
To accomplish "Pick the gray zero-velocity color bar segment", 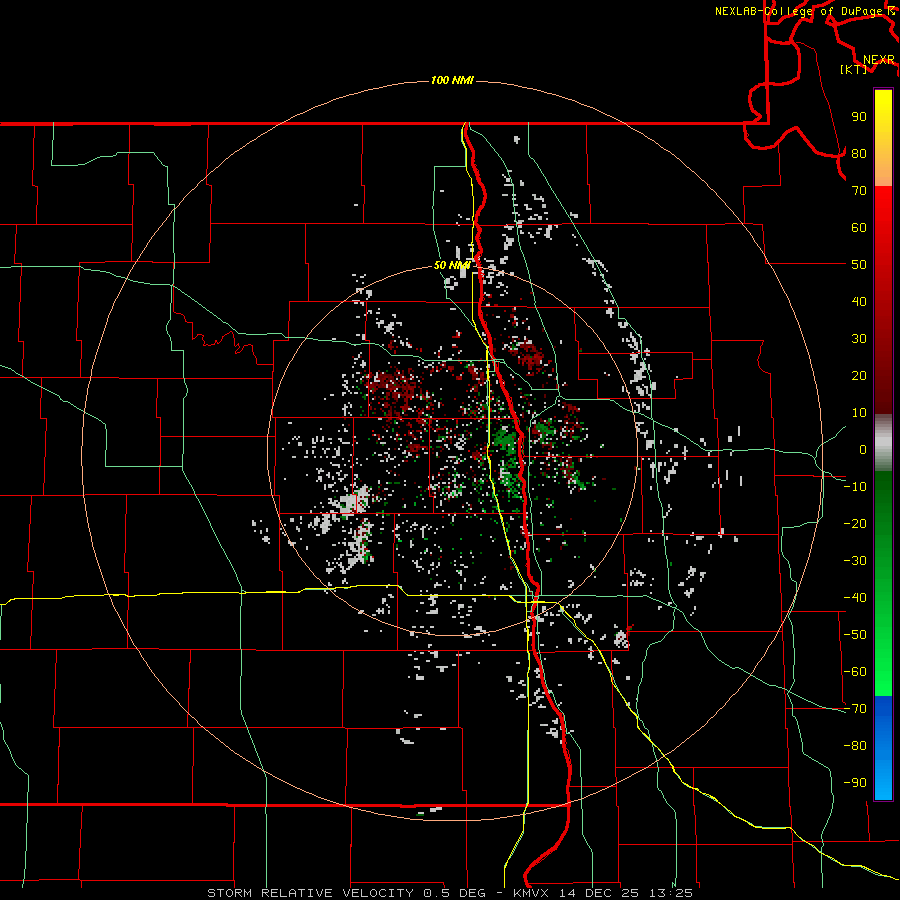I will point(883,443).
